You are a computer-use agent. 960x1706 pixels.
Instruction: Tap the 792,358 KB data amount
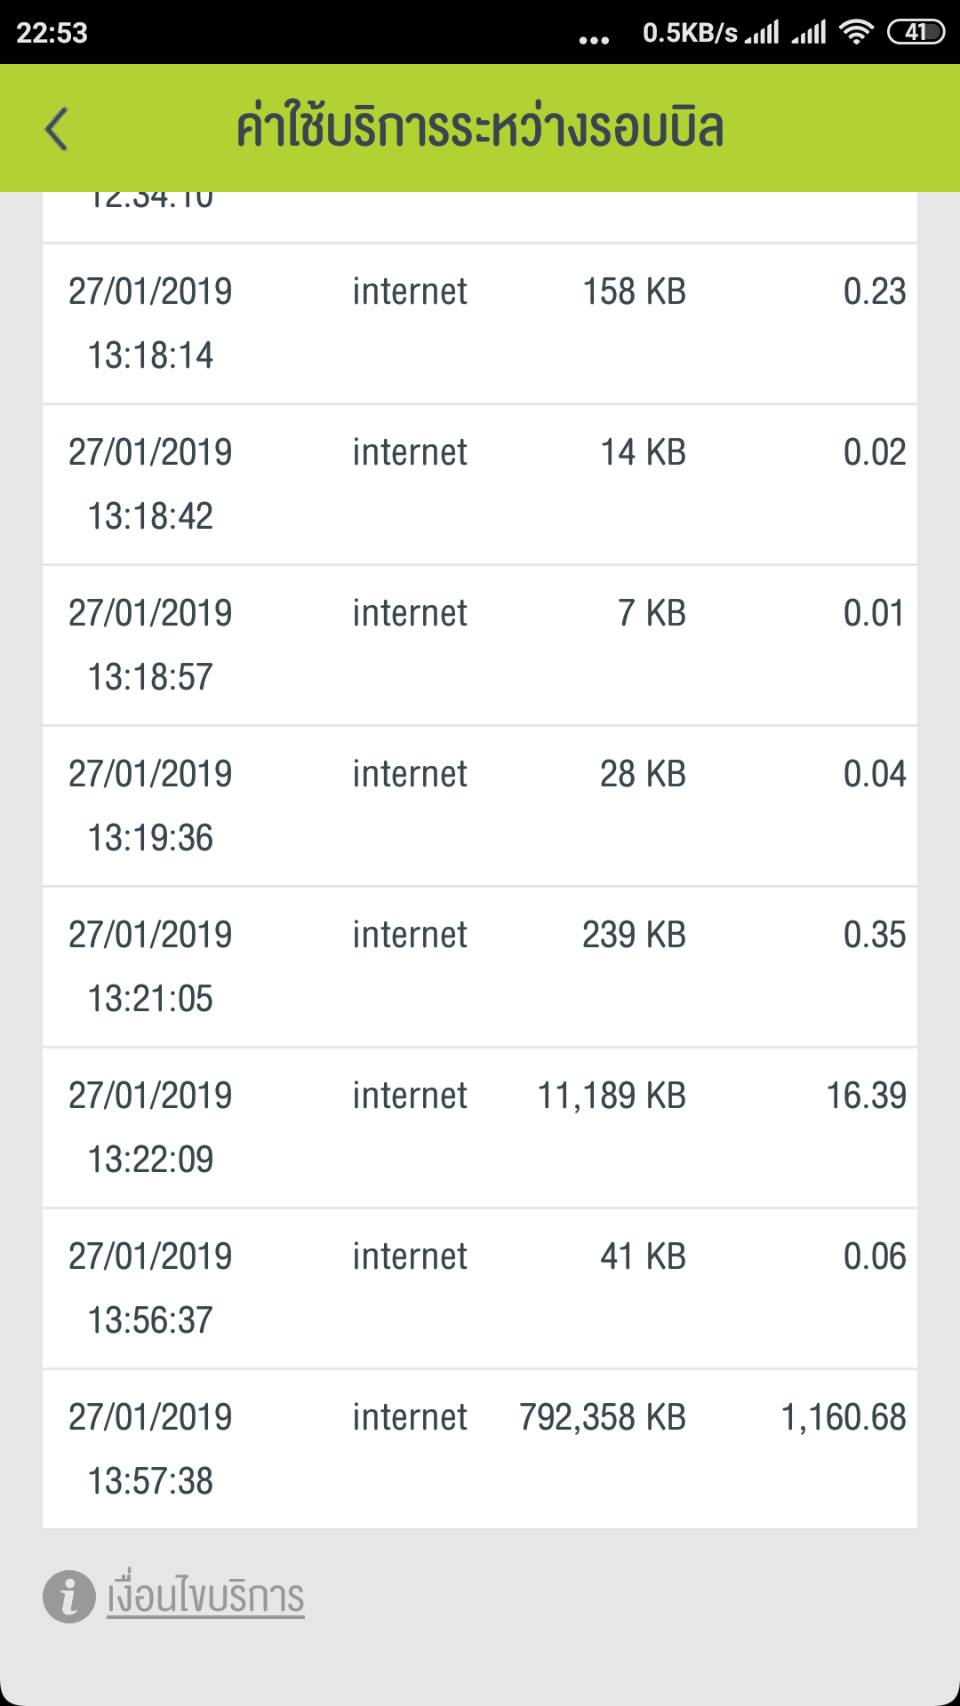[x=602, y=1418]
